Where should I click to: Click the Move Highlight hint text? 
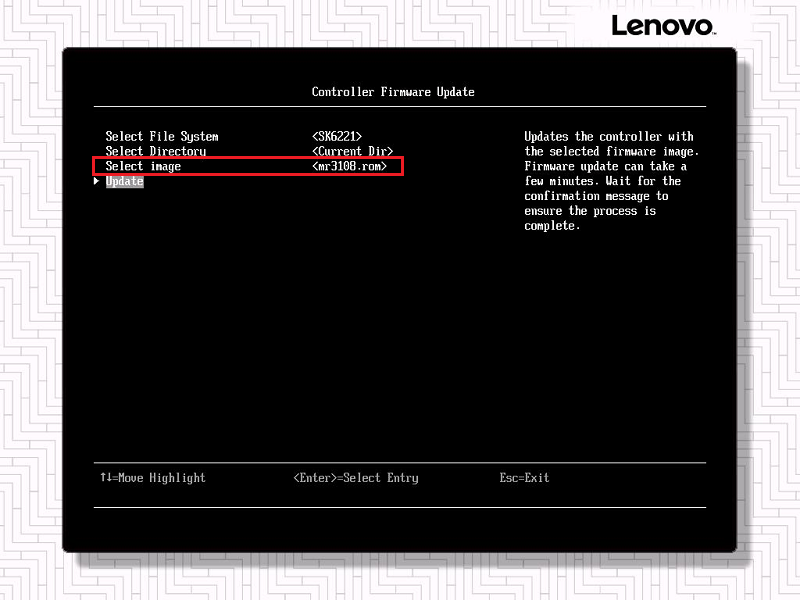click(161, 478)
